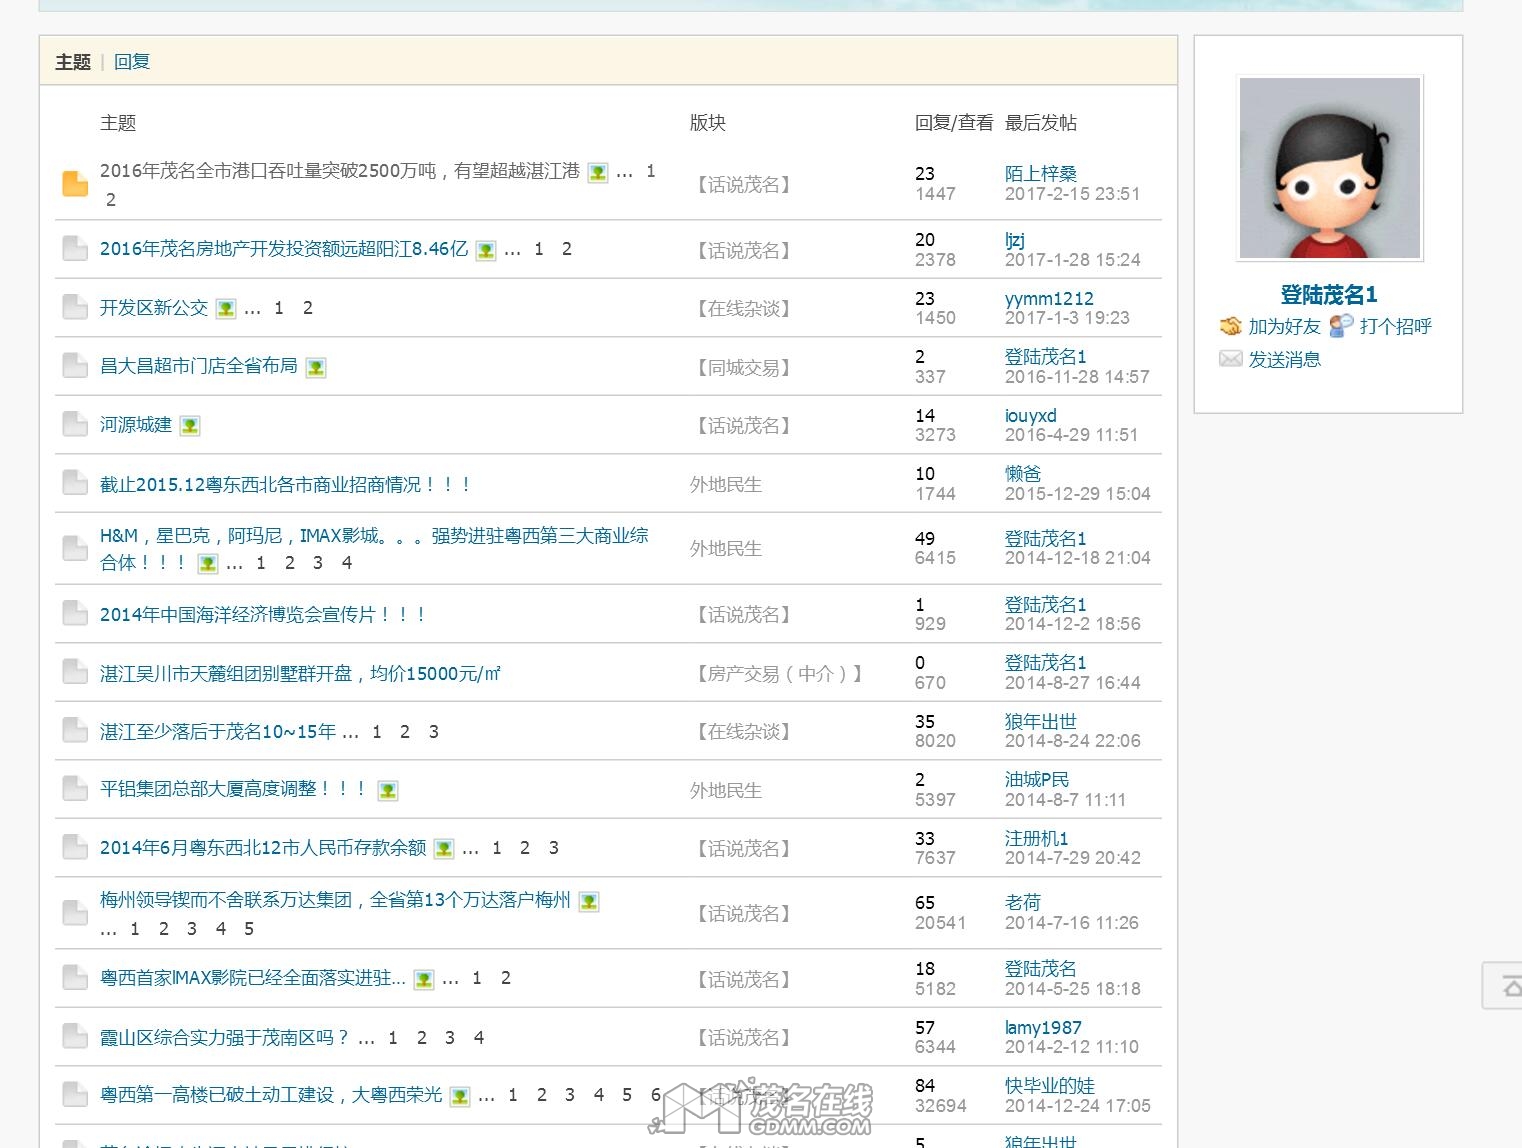
Task: Click thread icon beside 湛江吴川市天麓组团 thread
Action: [x=75, y=672]
